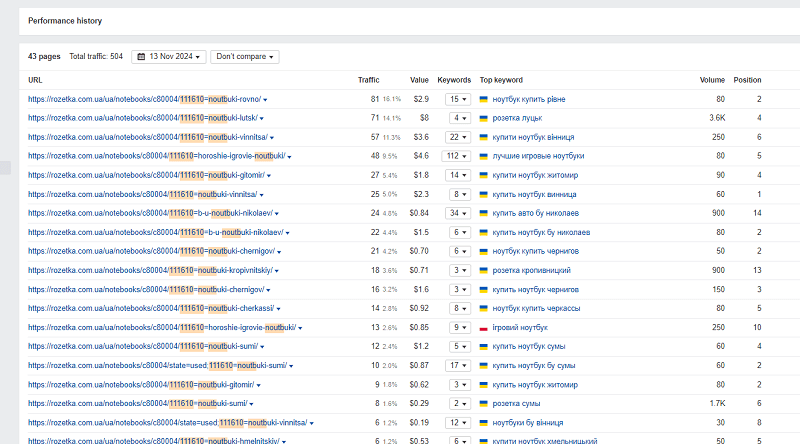Expand keywords dropdown showing 34

458,213
